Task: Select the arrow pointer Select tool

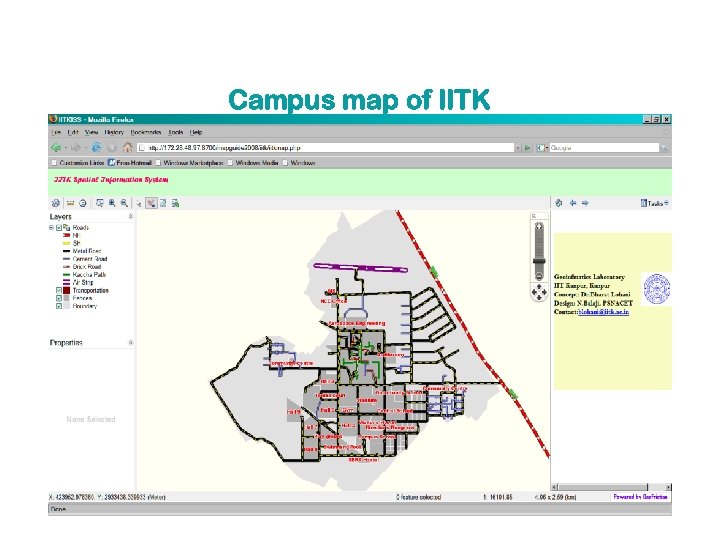Action: point(139,203)
